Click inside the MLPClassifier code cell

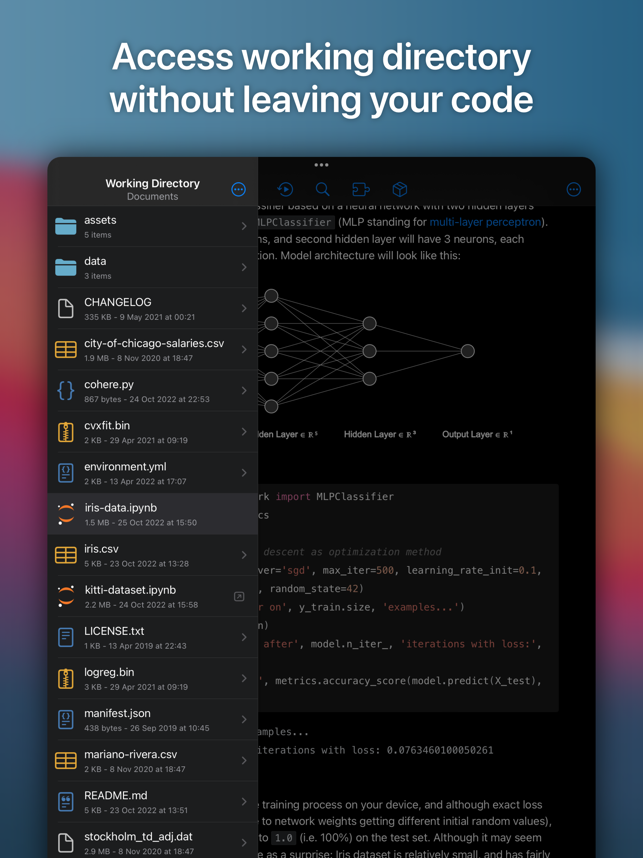pos(408,598)
